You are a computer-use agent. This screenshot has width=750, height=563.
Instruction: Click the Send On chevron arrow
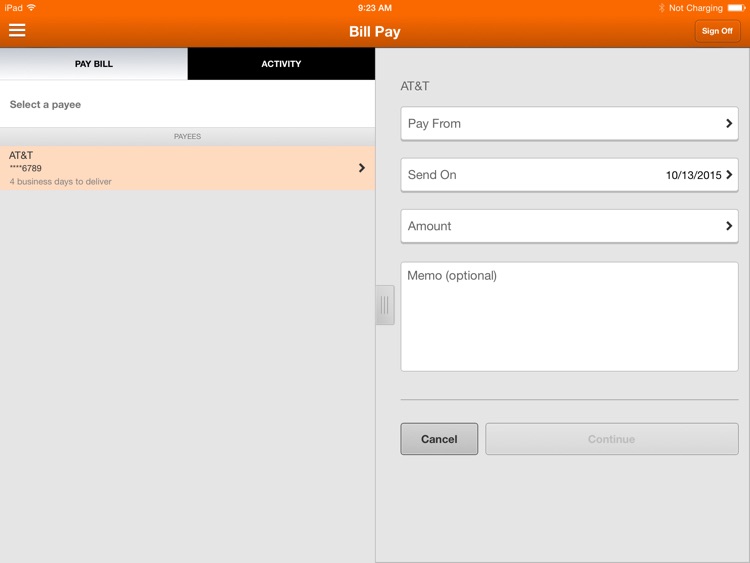point(729,175)
